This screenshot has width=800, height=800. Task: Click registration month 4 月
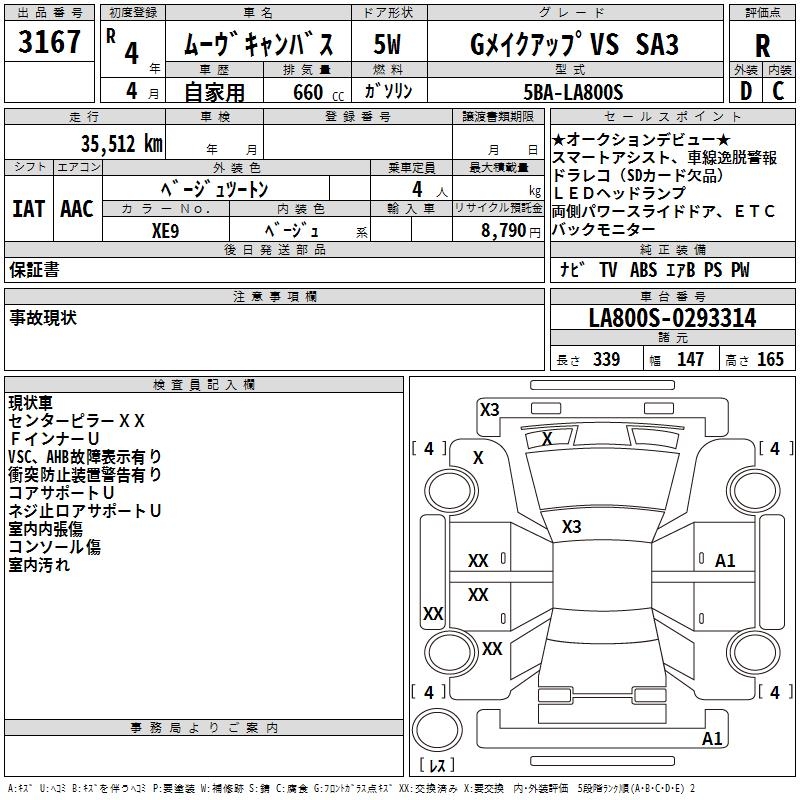pos(142,92)
